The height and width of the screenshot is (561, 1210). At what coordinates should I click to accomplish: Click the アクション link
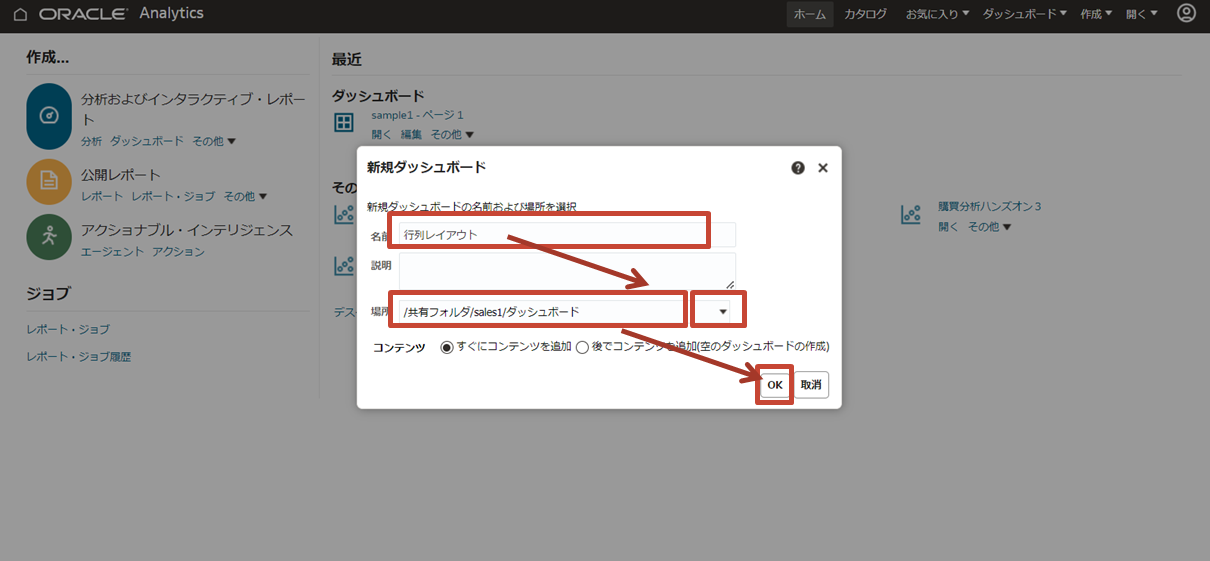tap(178, 251)
